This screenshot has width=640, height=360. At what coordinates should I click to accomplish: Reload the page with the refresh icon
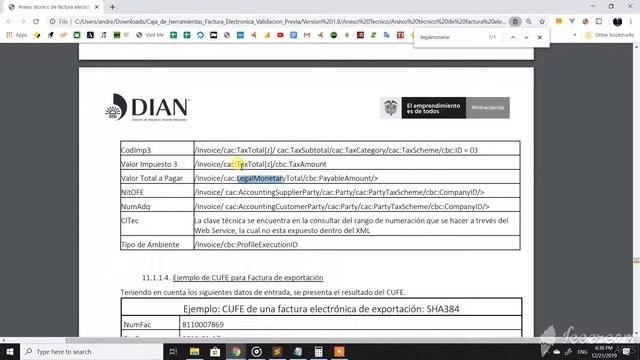pos(36,22)
